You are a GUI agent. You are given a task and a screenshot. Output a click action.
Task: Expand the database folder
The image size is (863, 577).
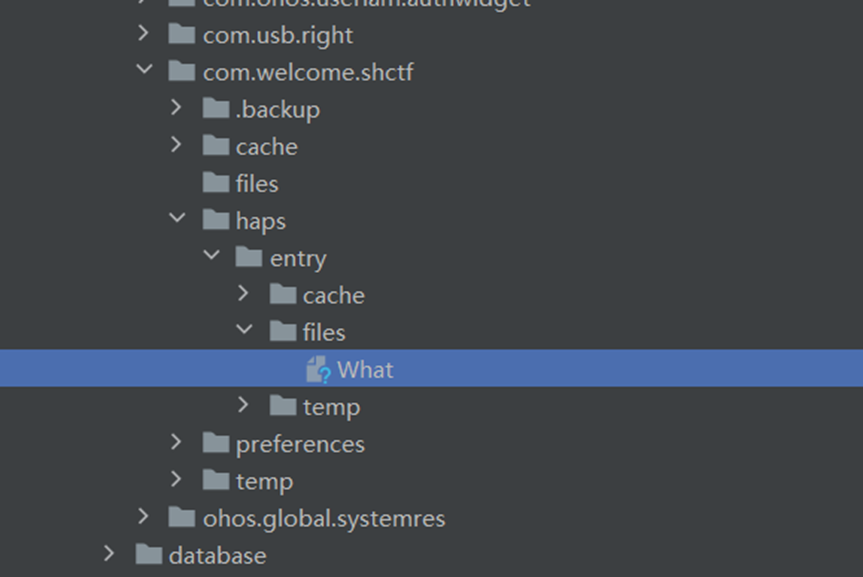[x=109, y=553]
